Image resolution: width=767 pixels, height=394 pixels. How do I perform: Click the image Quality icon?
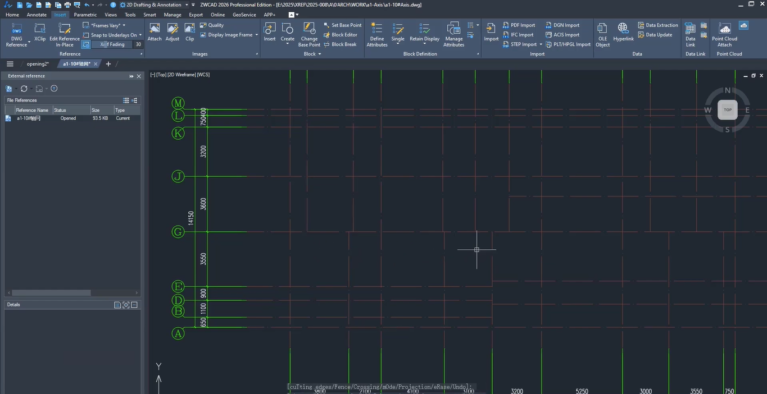click(x=203, y=25)
